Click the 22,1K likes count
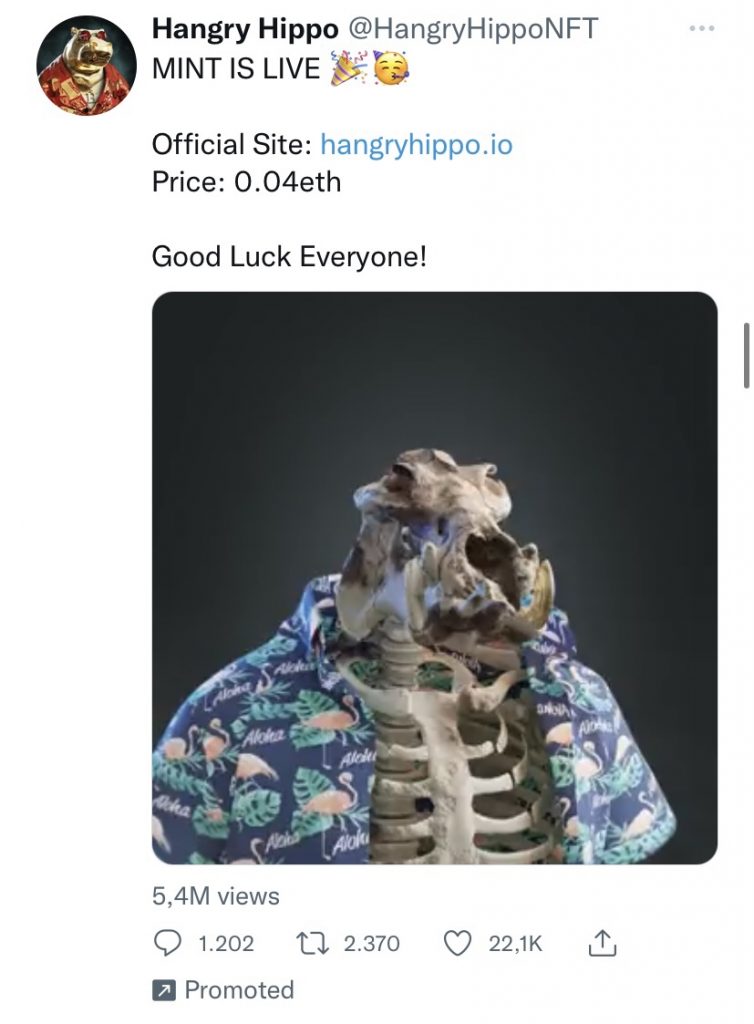The width and height of the screenshot is (754, 1024). point(516,943)
